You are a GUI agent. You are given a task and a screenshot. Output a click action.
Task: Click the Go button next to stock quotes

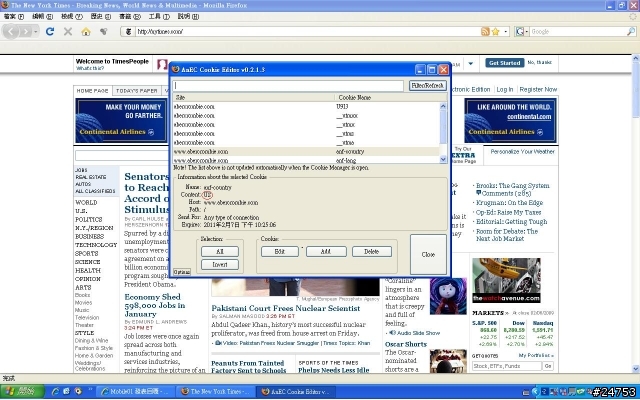point(548,366)
